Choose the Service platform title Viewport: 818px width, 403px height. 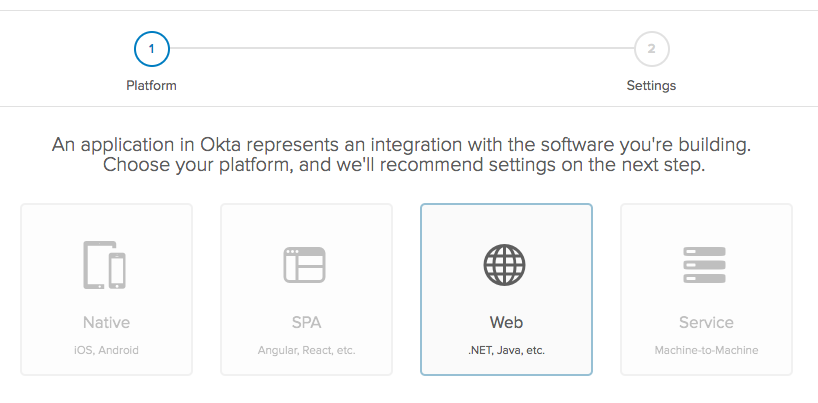pyautogui.click(x=706, y=323)
